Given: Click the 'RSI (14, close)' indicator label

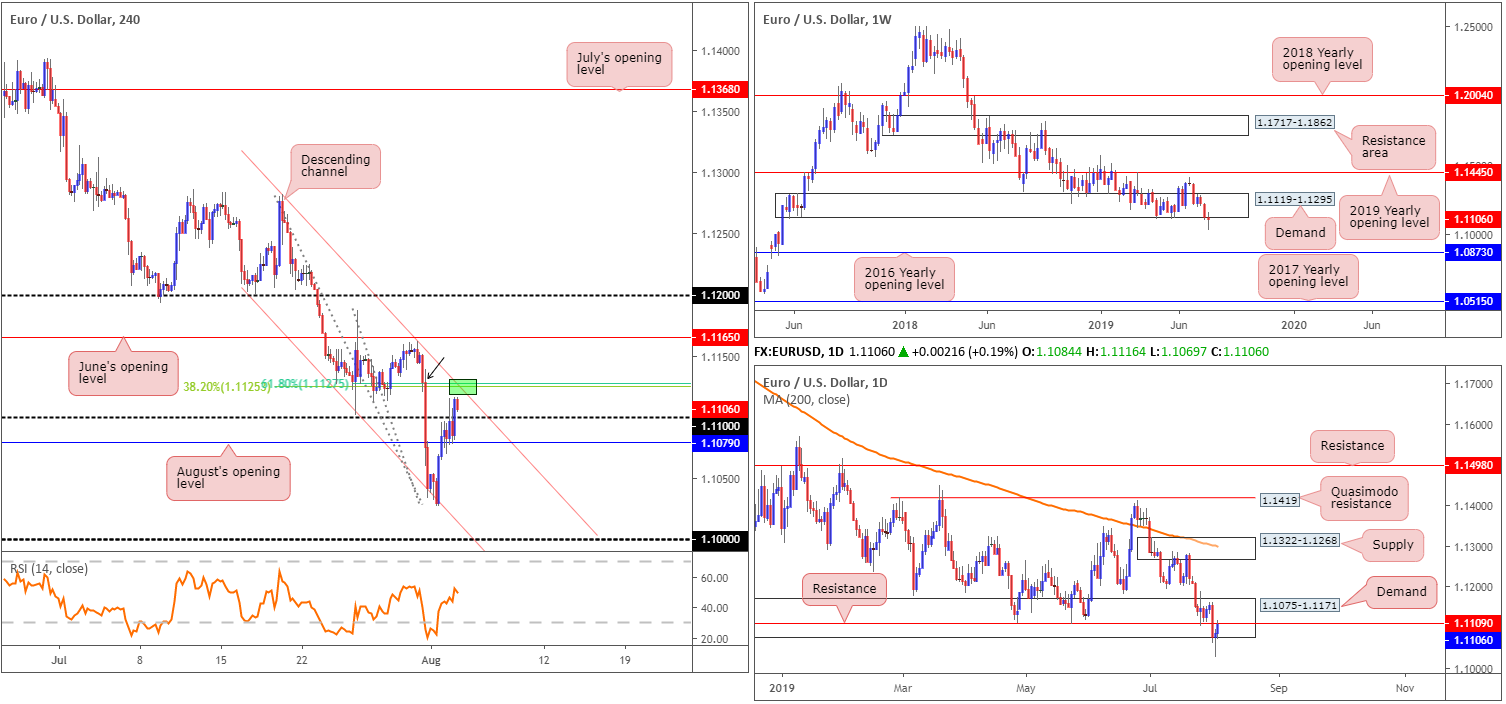Looking at the screenshot, I should pyautogui.click(x=49, y=569).
